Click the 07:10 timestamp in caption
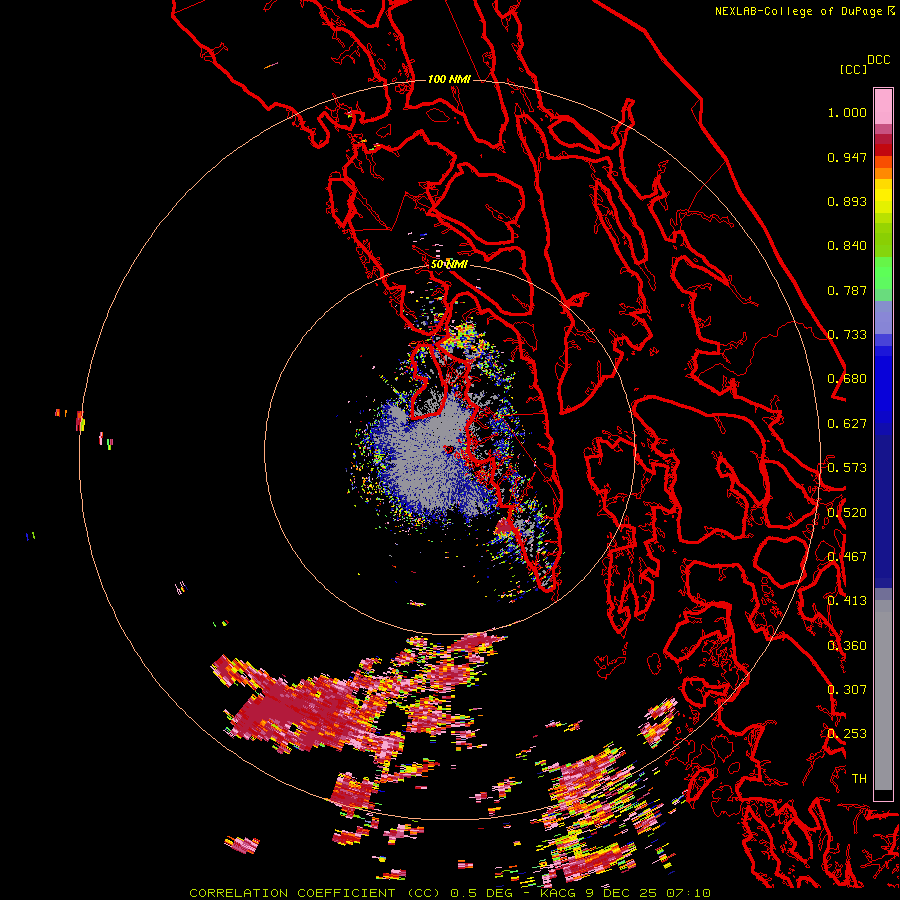900x900 pixels. click(x=688, y=893)
